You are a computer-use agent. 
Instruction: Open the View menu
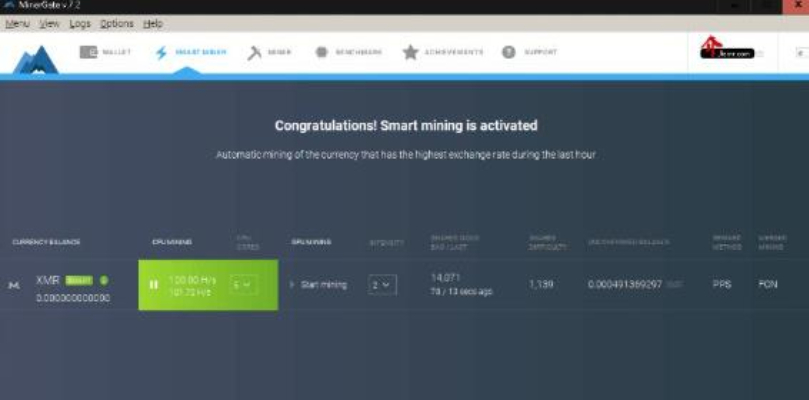pos(50,24)
